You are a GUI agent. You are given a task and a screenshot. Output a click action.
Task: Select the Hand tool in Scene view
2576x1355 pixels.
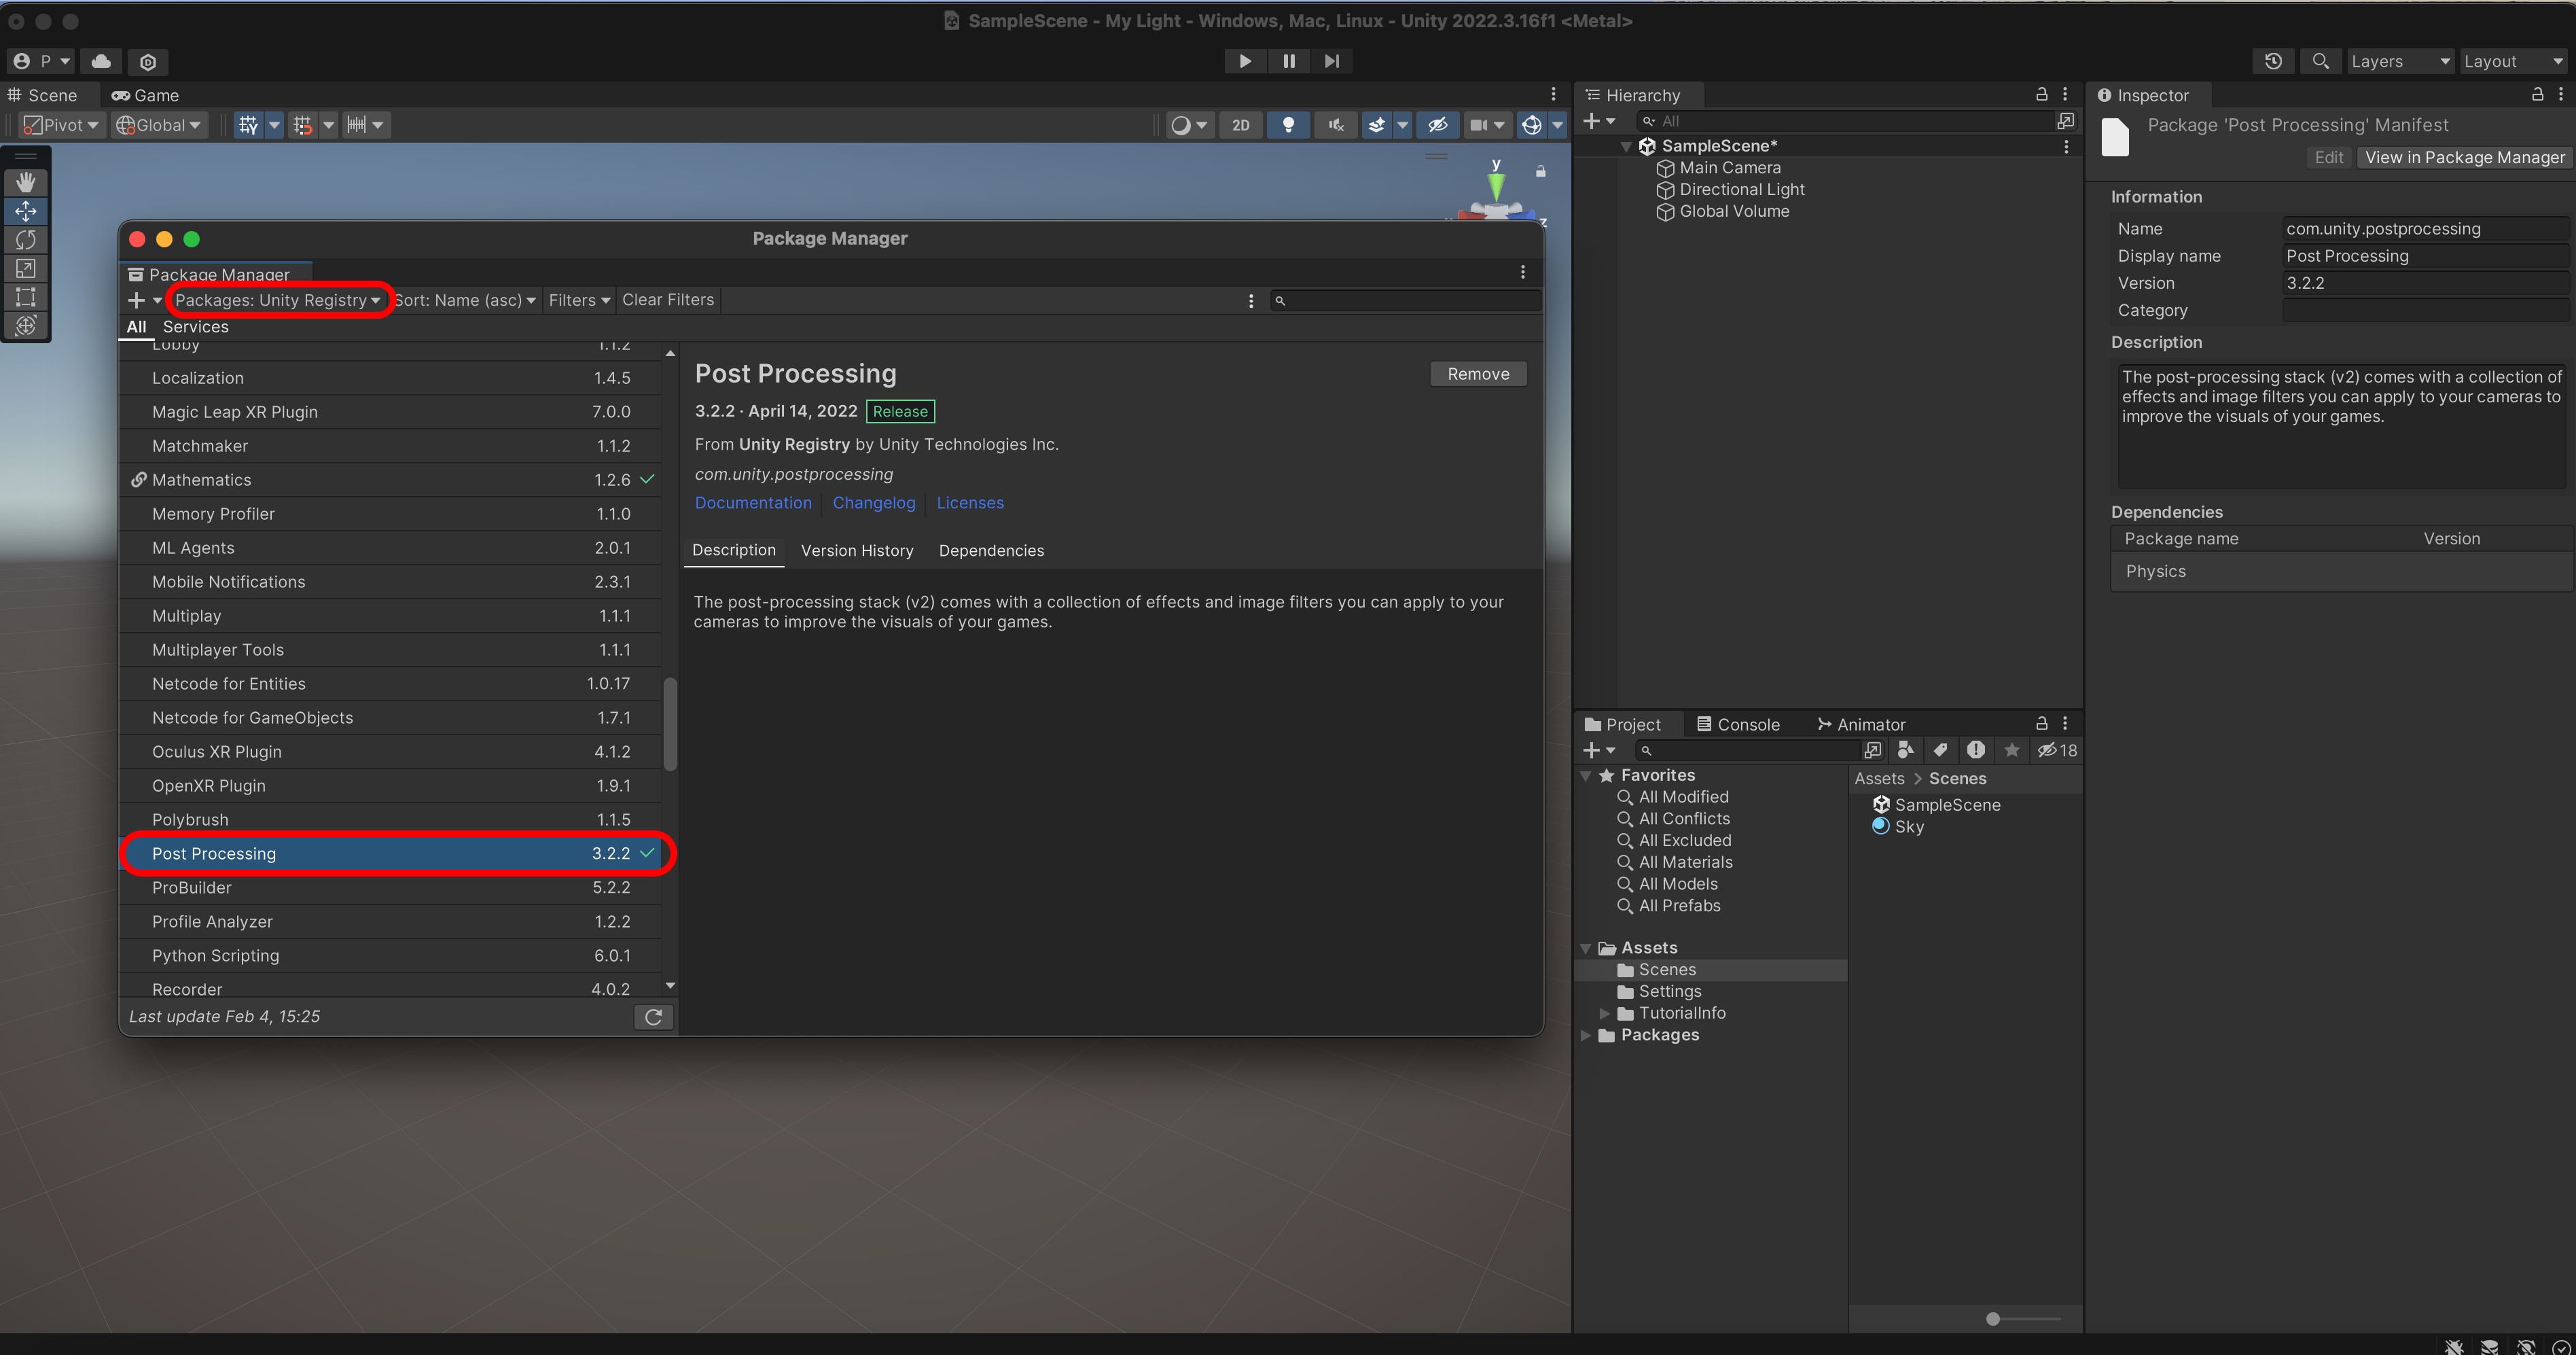click(x=25, y=182)
